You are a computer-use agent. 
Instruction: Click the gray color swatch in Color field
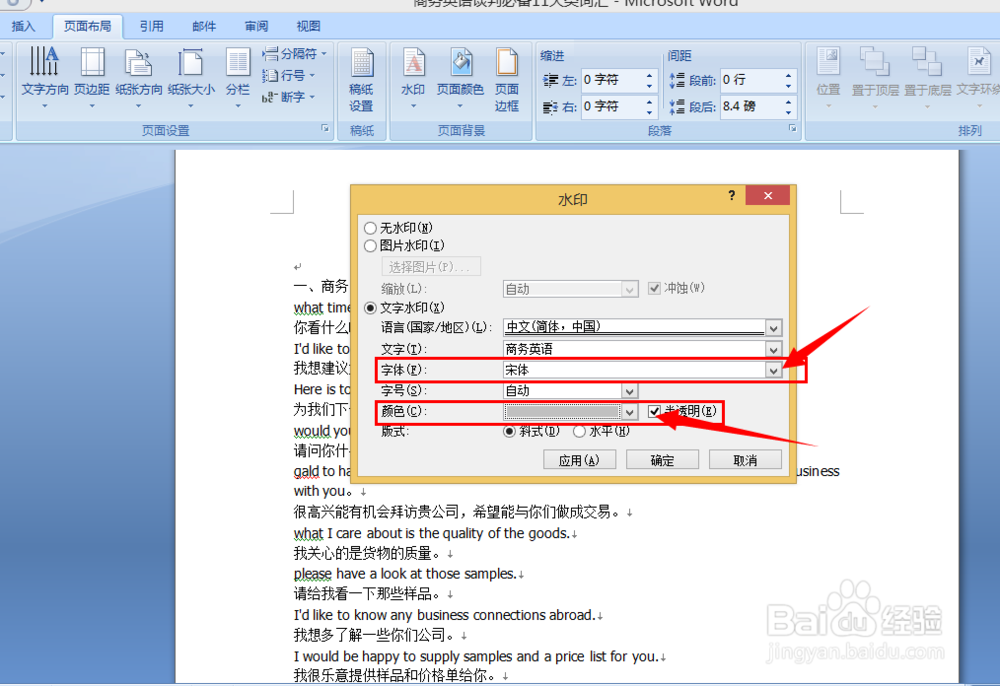click(x=562, y=412)
